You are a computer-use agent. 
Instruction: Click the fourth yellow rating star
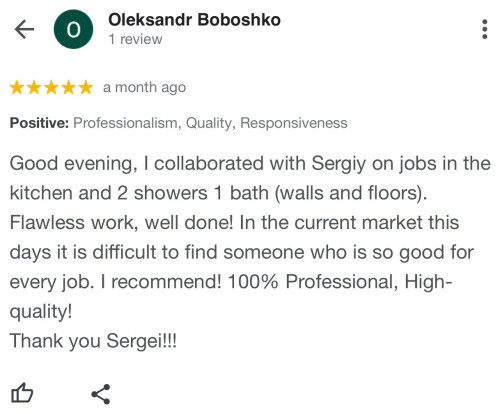(69, 88)
